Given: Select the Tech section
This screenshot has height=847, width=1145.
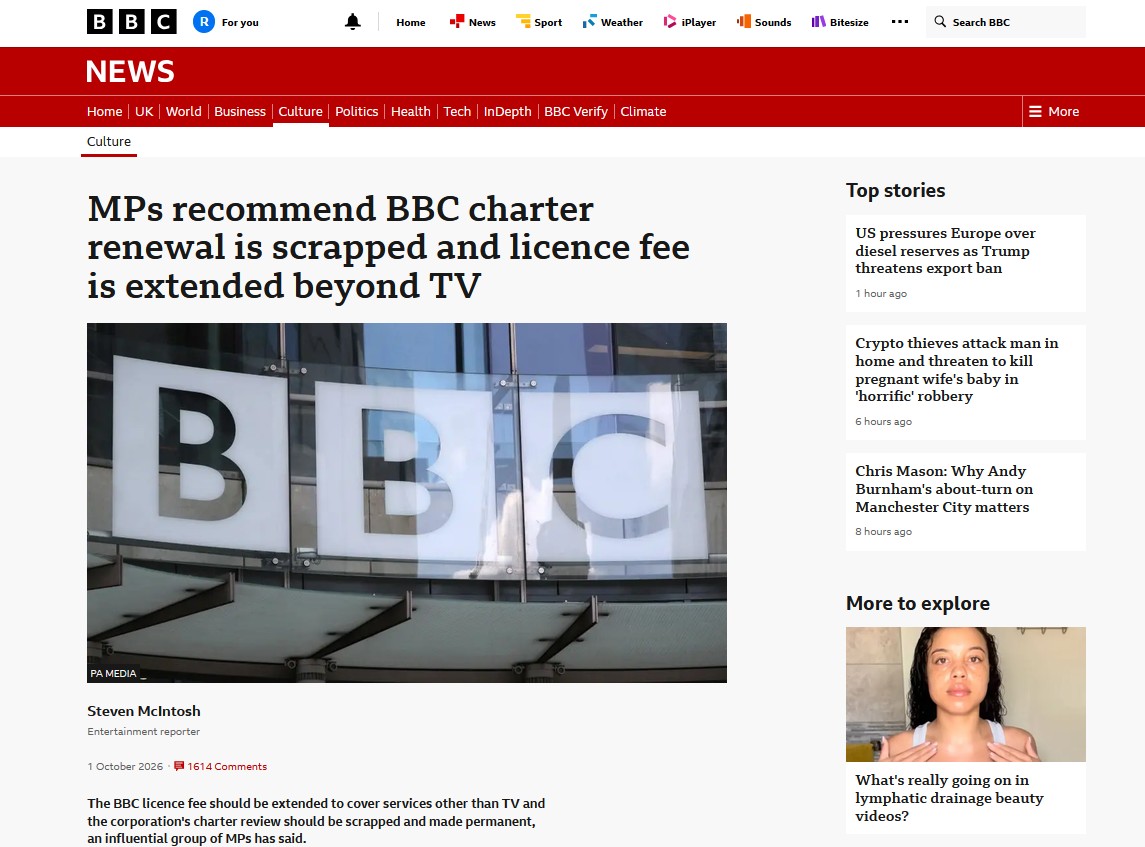Looking at the screenshot, I should (x=457, y=112).
